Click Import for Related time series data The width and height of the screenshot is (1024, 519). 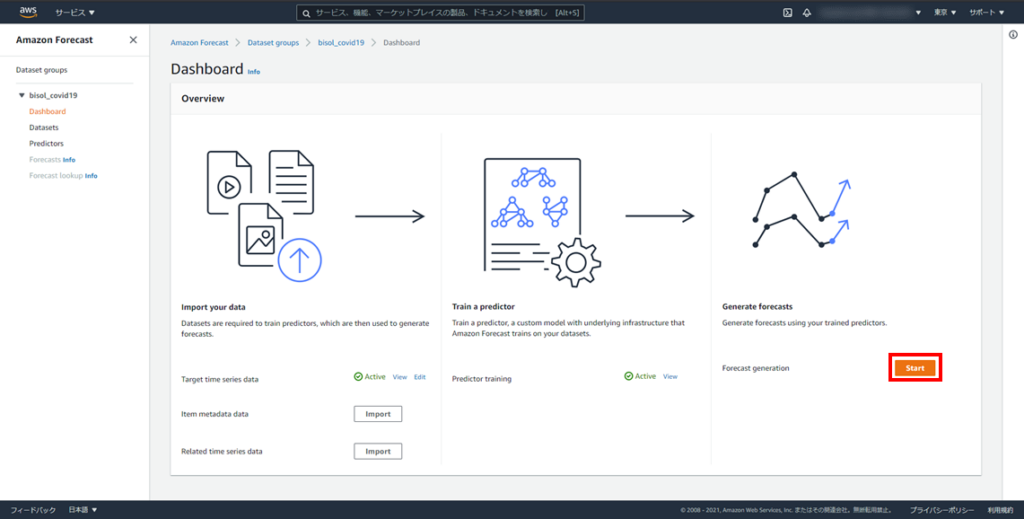pos(378,451)
